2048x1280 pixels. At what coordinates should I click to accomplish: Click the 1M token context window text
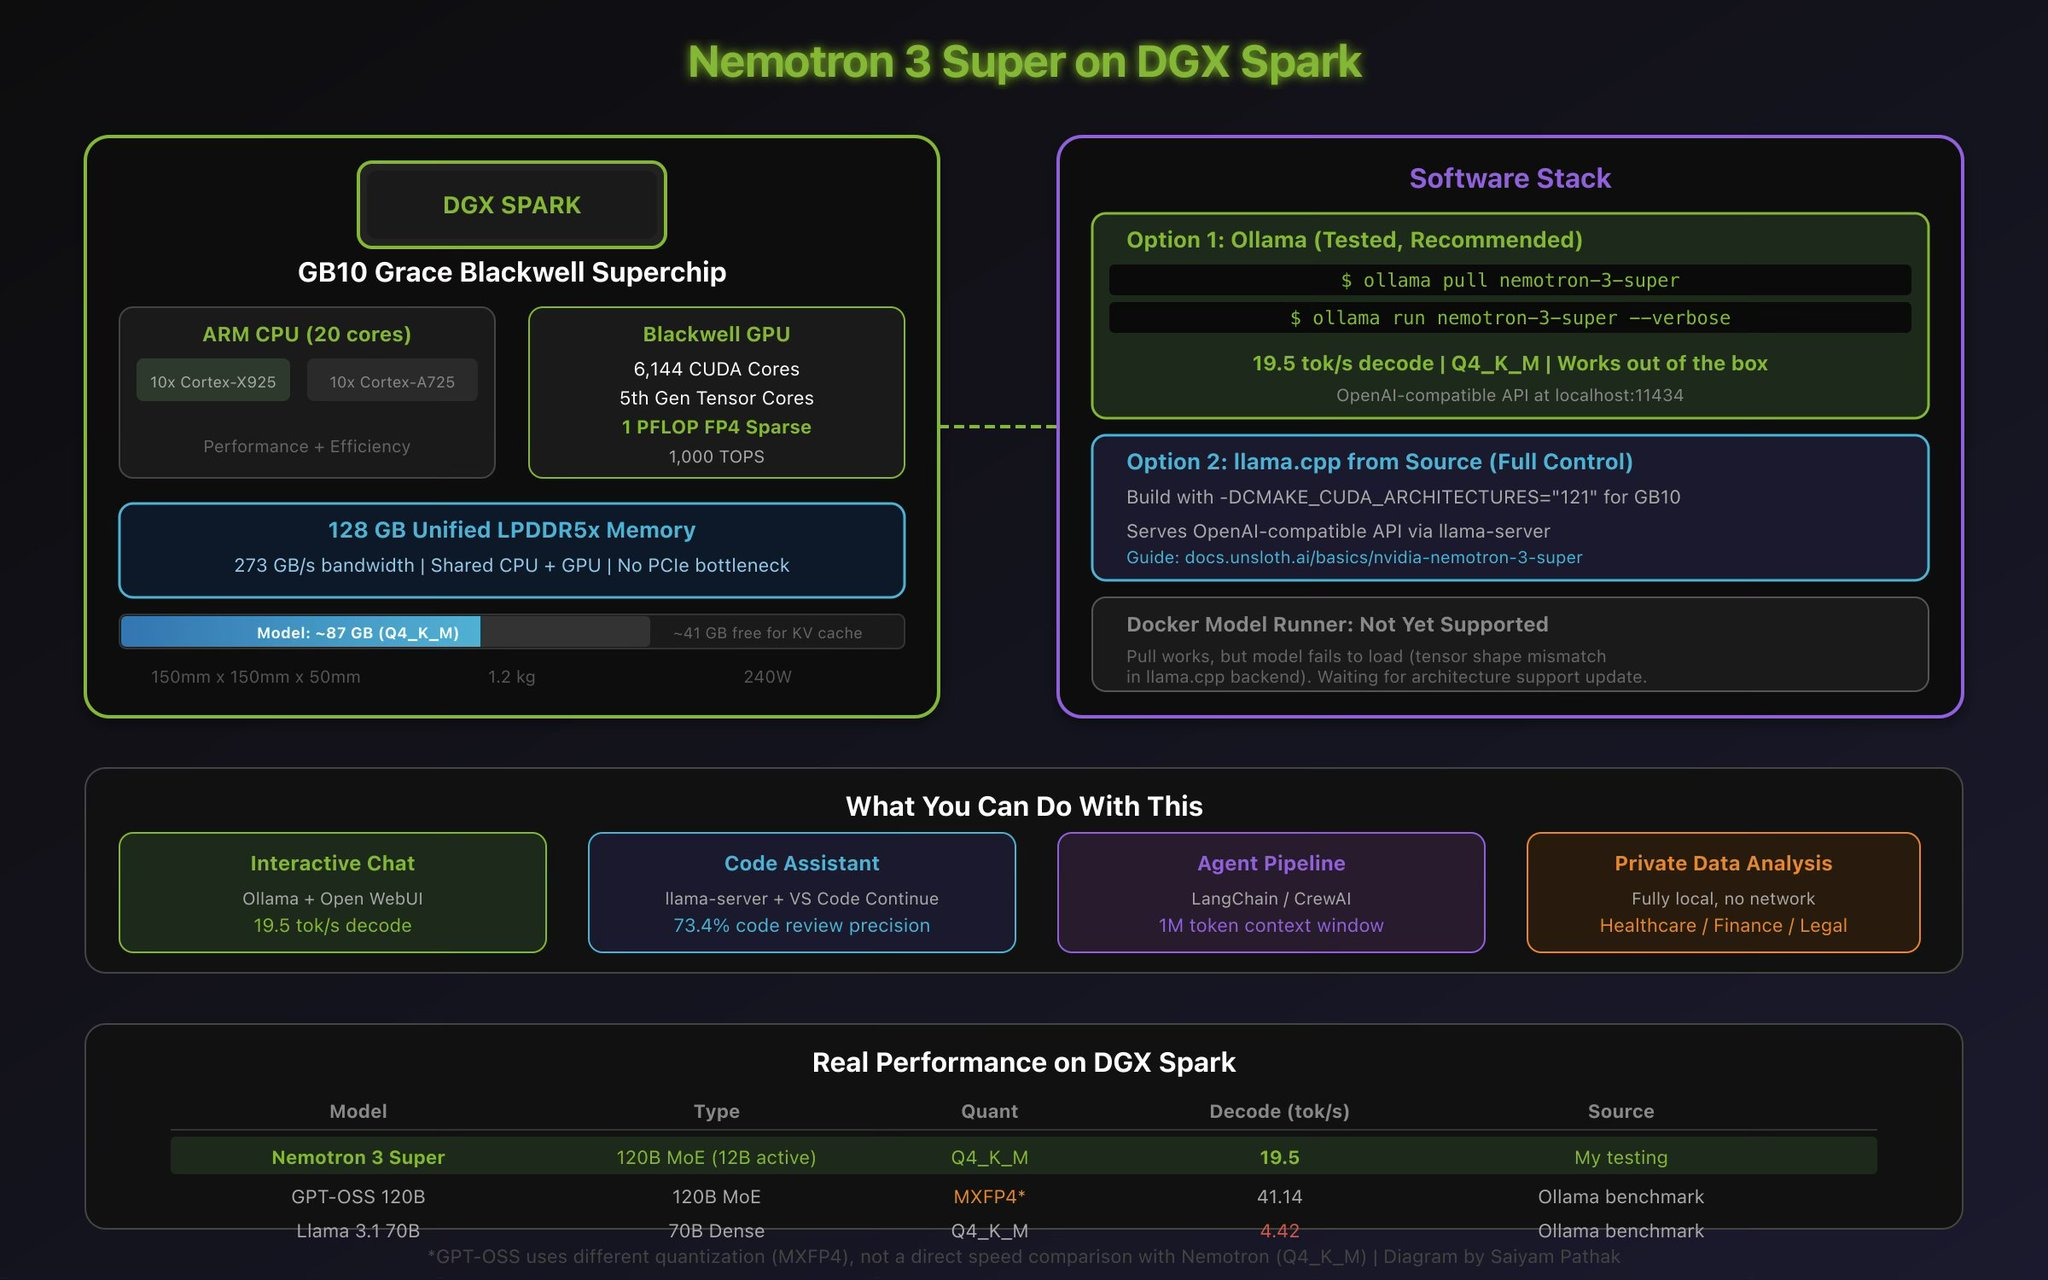click(1271, 926)
